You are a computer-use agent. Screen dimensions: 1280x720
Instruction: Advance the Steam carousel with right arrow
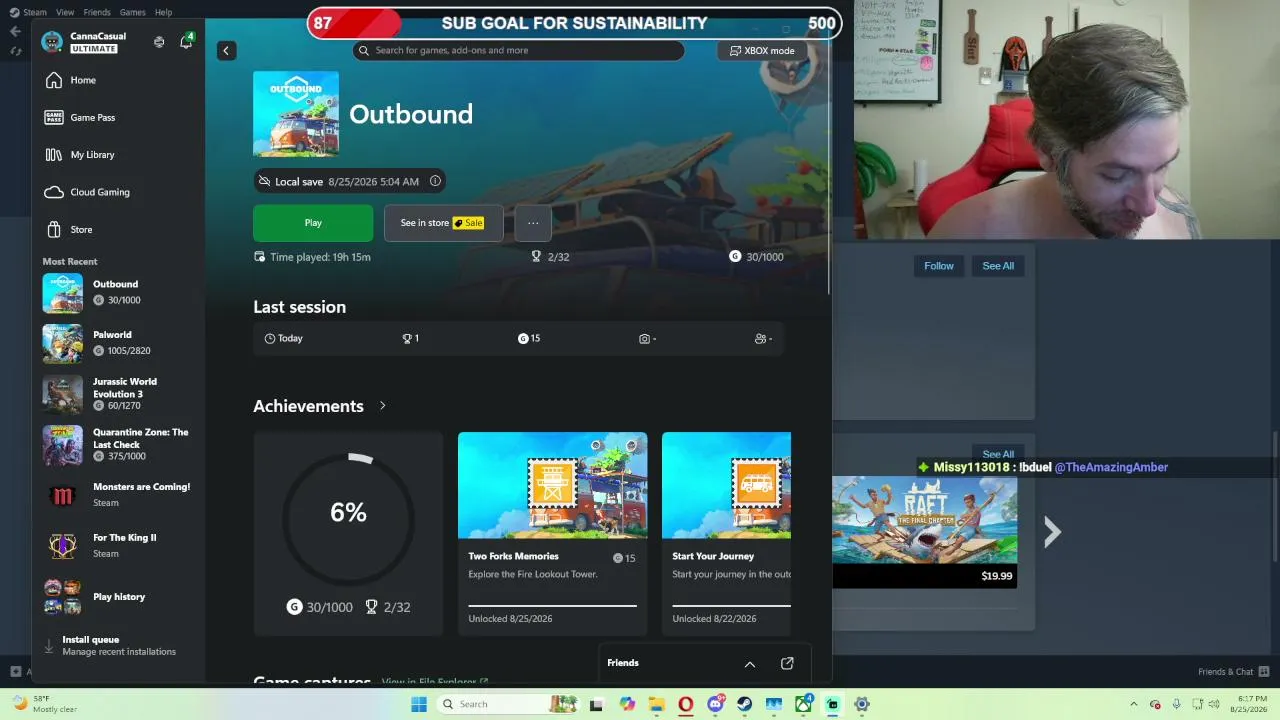(x=1052, y=532)
